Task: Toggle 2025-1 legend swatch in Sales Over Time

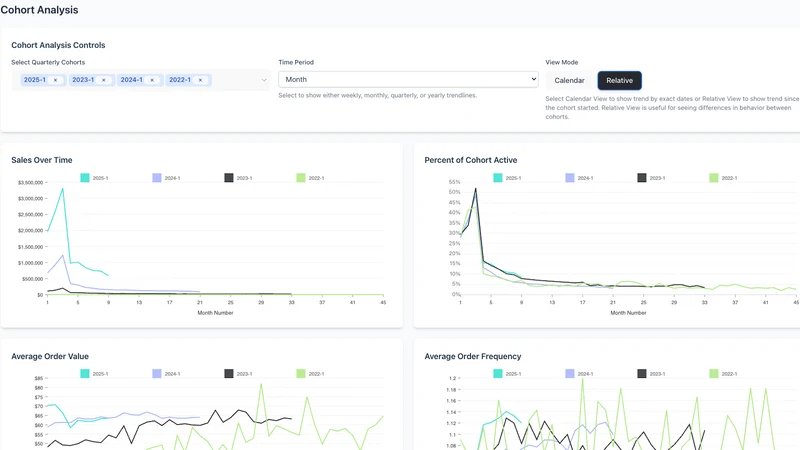Action: [x=85, y=178]
